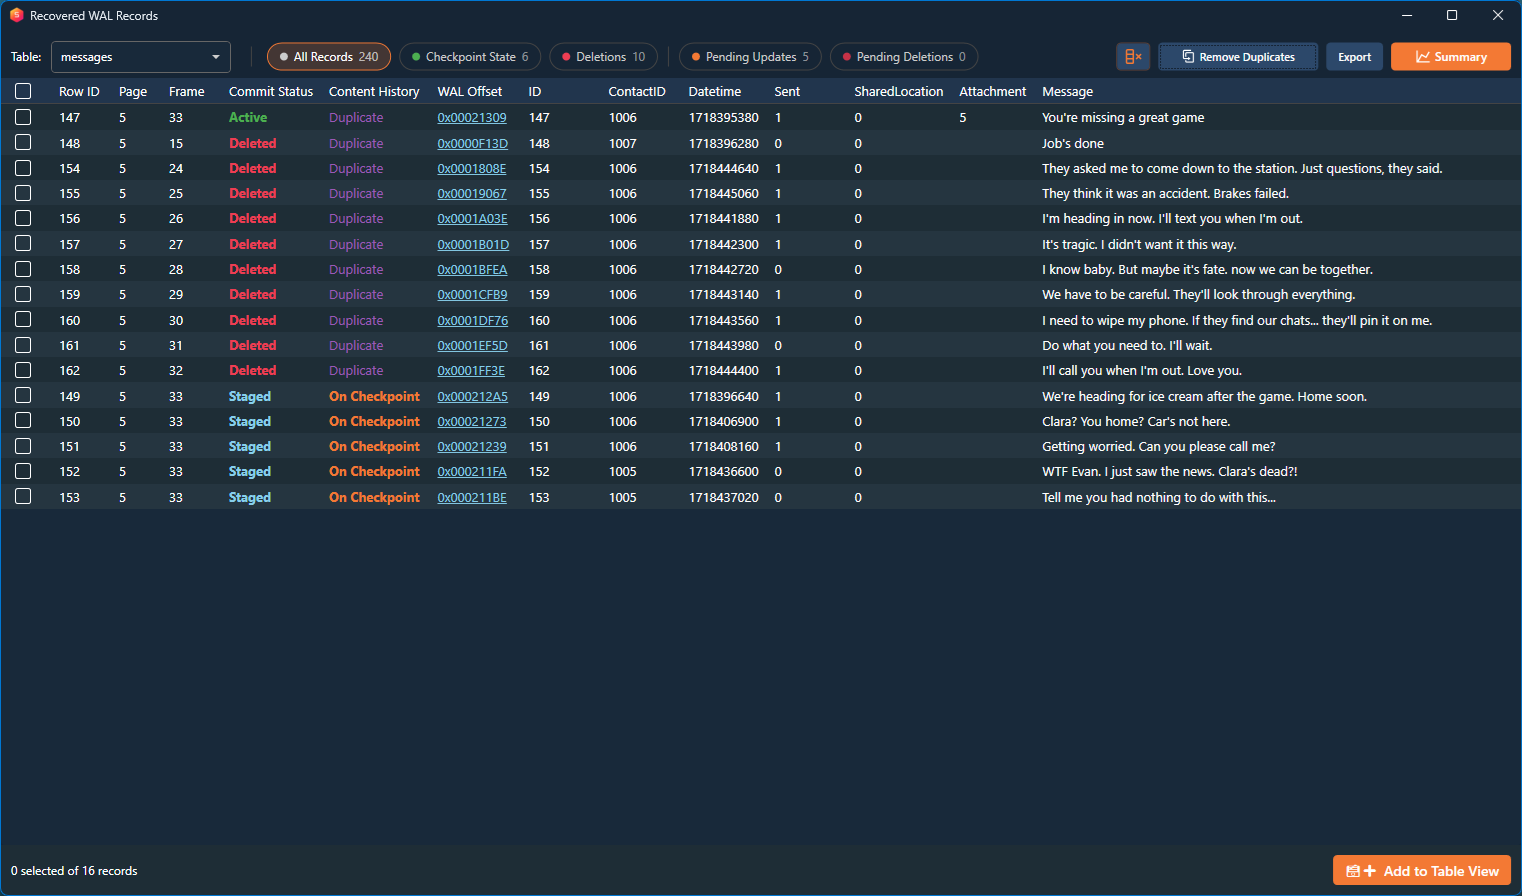Viewport: 1522px width, 896px height.
Task: Click Staged status in row 152
Action: [250, 471]
